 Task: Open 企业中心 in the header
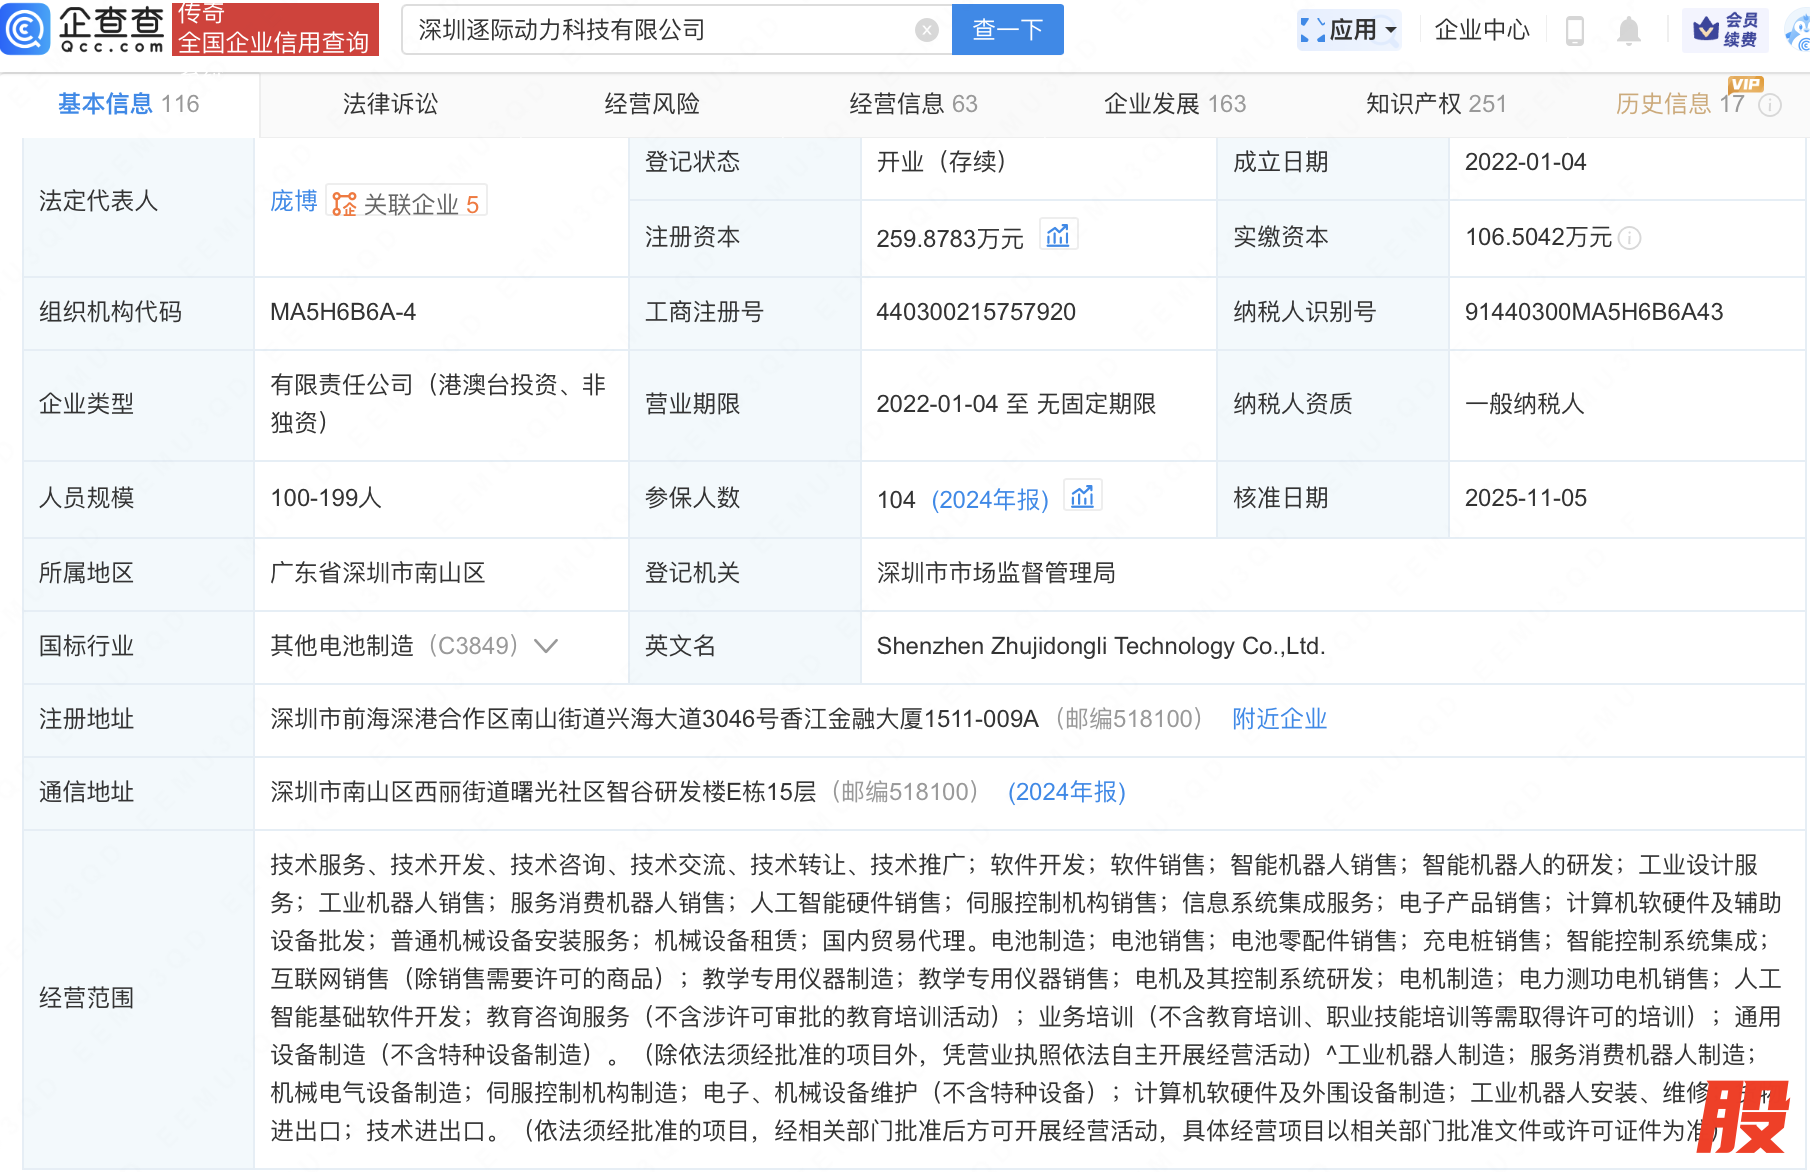point(1481,30)
